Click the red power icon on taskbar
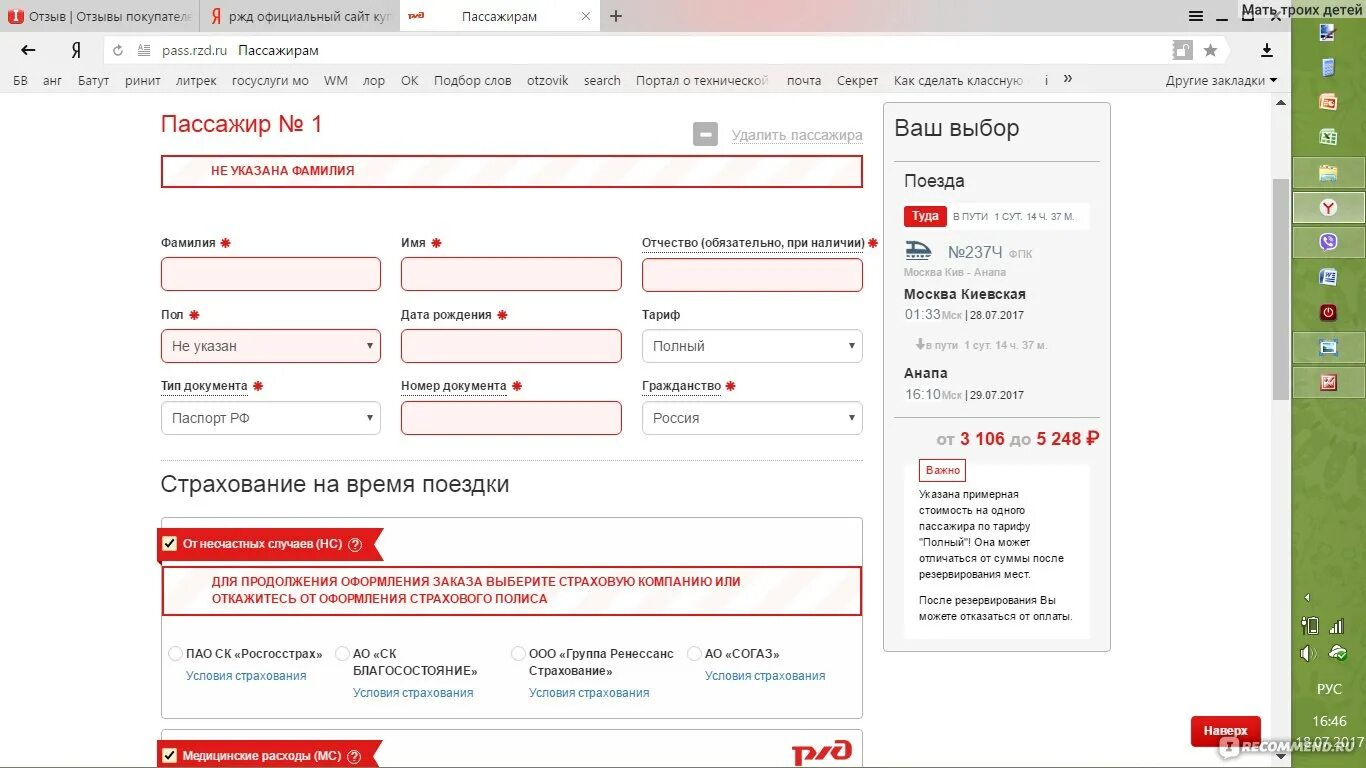The height and width of the screenshot is (768, 1366). 1328,312
